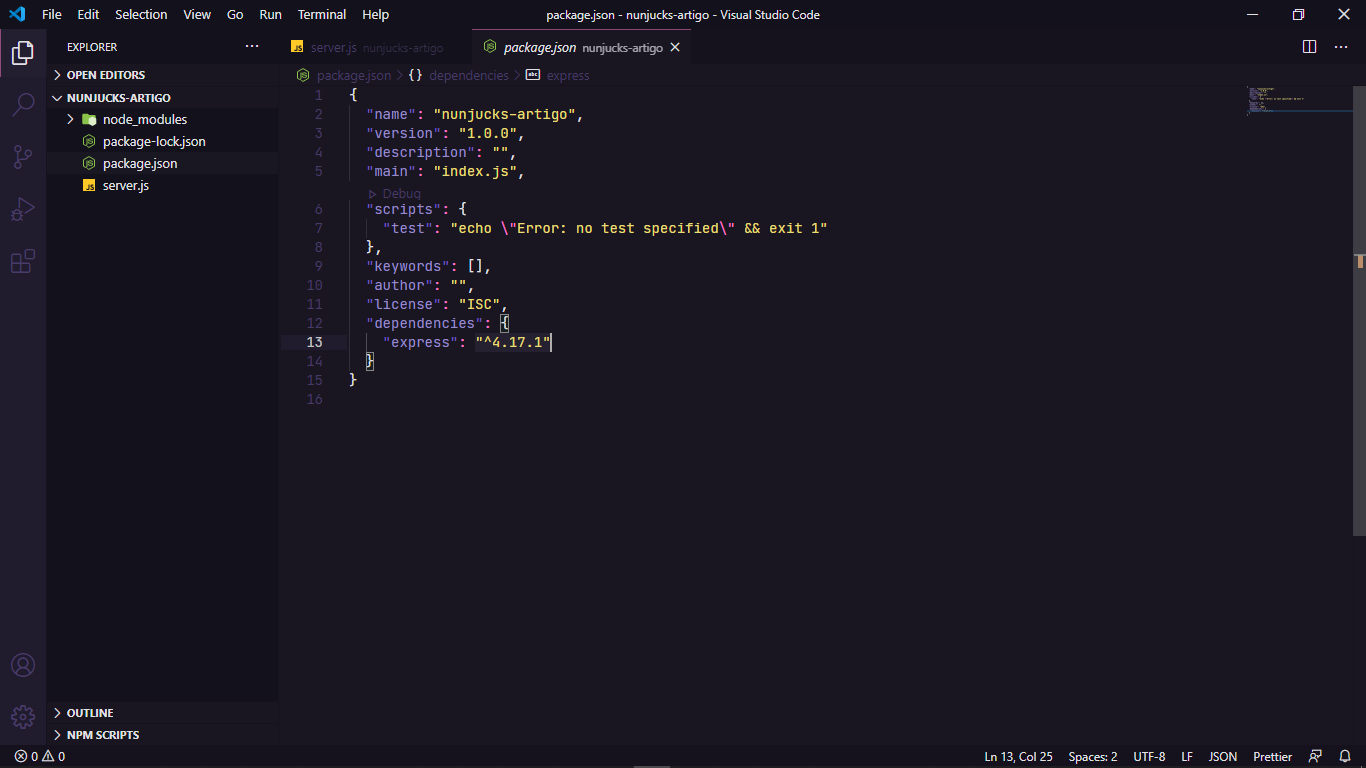Viewport: 1366px width, 768px height.
Task: Collapse the NUNJUCKS-ARTIGO folder section
Action: point(162,98)
